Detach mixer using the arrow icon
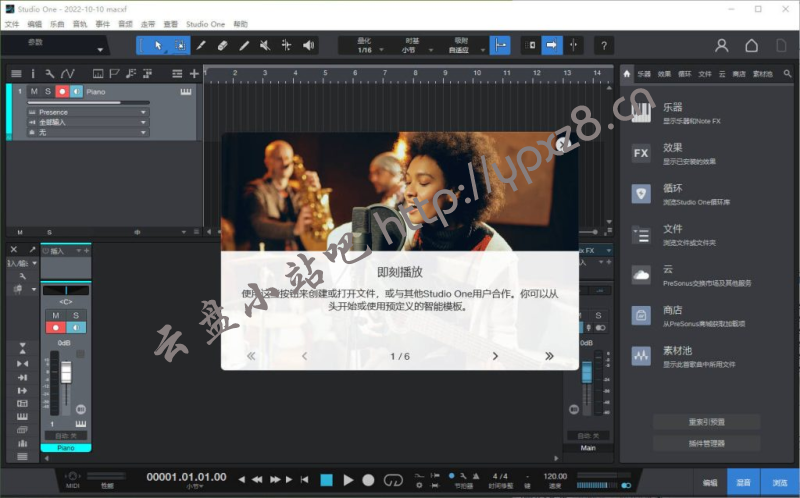Image resolution: width=800 pixels, height=498 pixels. [x=32, y=250]
